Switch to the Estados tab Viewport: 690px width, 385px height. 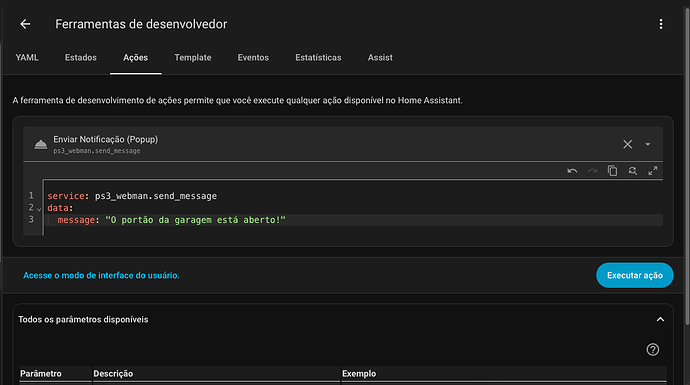[x=81, y=58]
